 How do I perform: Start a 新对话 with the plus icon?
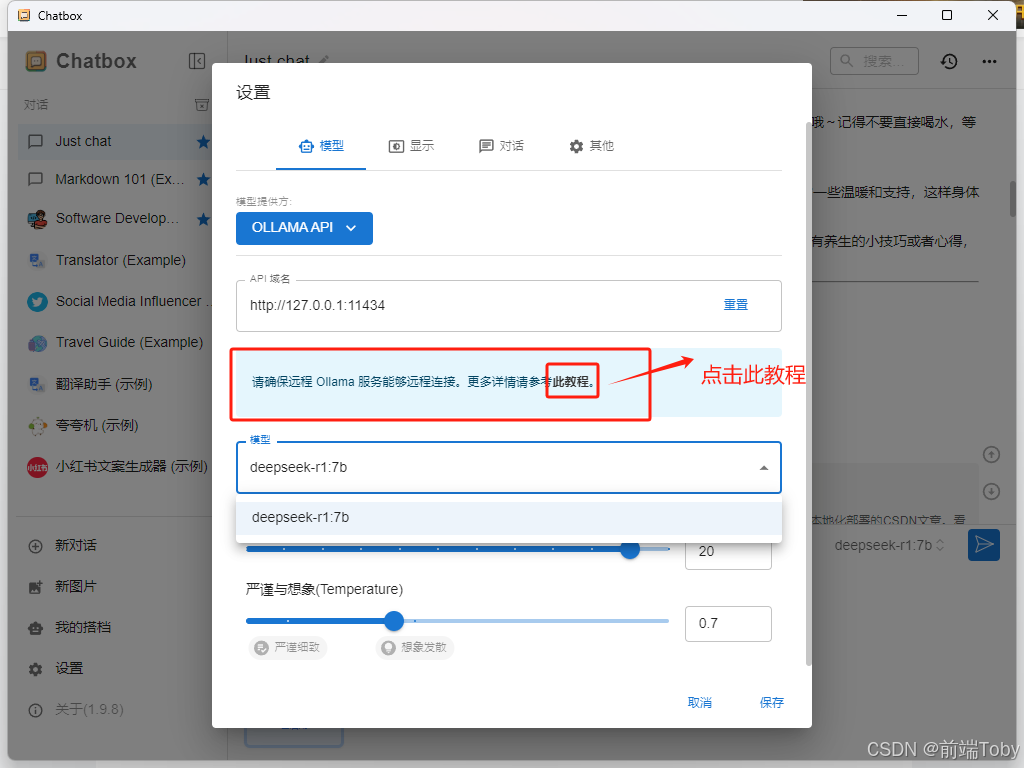tap(36, 546)
